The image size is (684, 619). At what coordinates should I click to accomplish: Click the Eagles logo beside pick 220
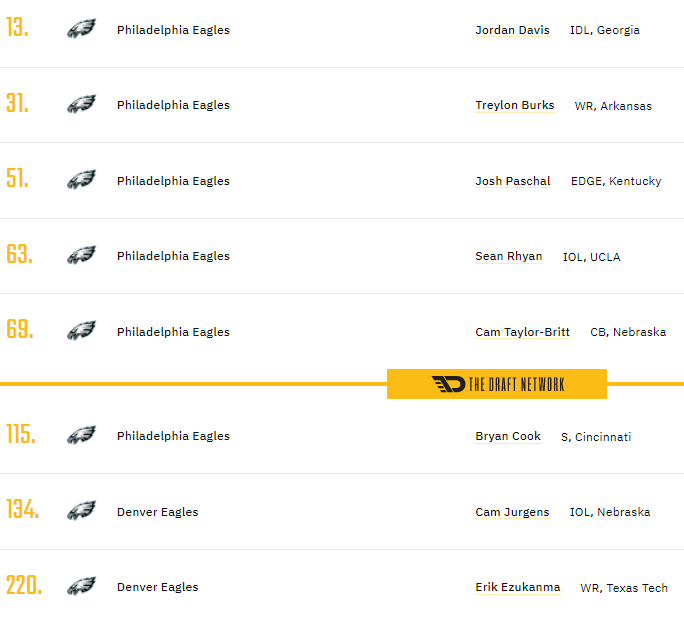click(81, 586)
